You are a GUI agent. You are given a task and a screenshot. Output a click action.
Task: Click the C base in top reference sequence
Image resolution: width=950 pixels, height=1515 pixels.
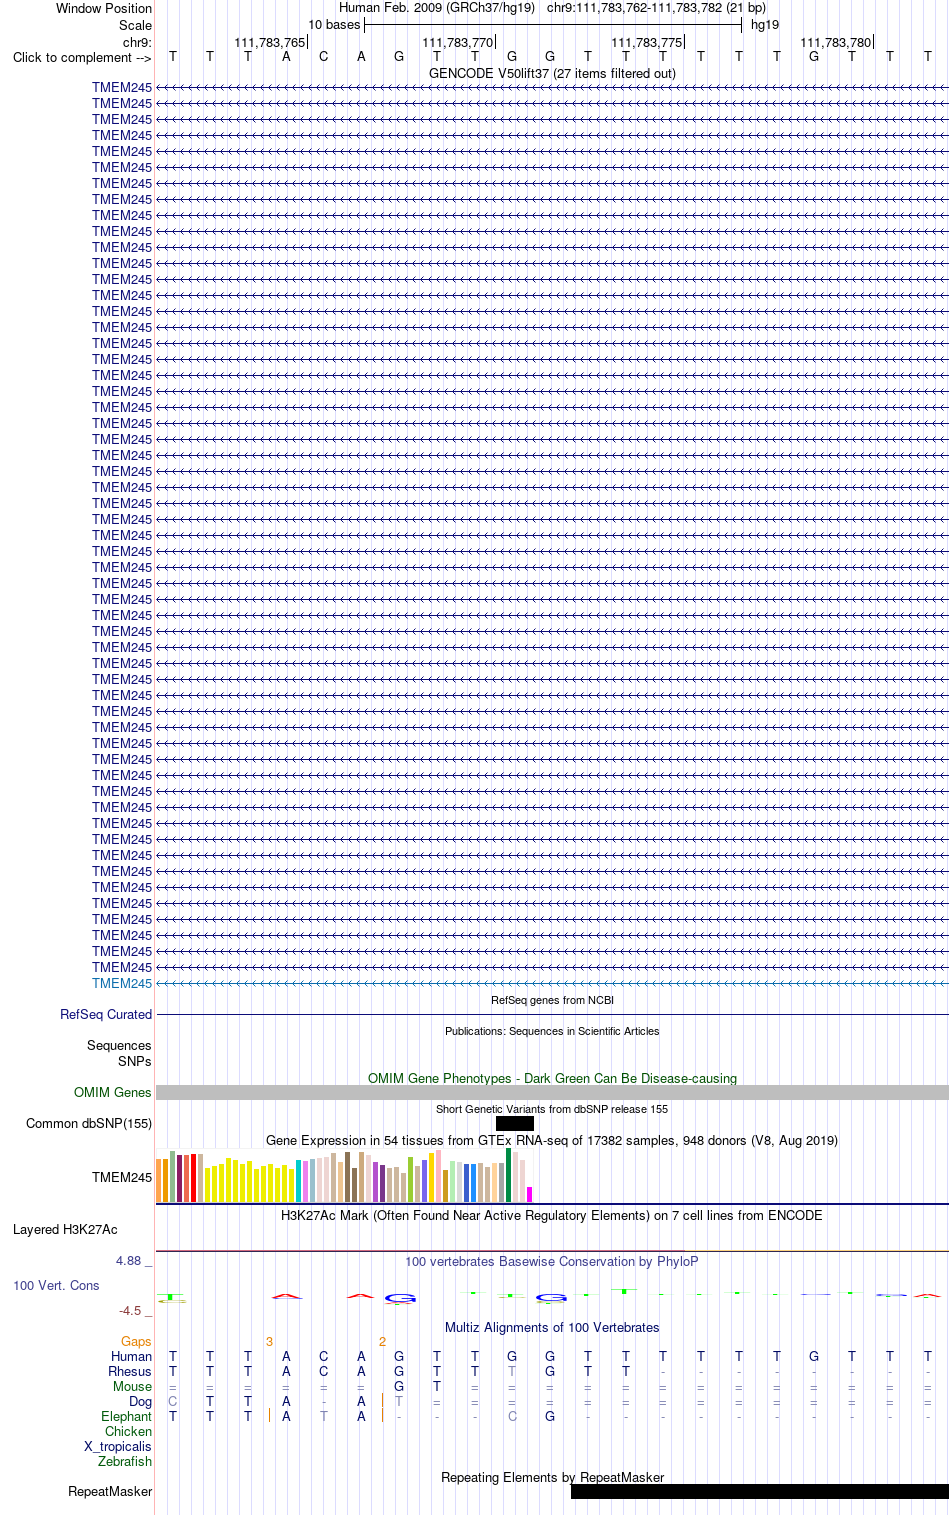(323, 56)
